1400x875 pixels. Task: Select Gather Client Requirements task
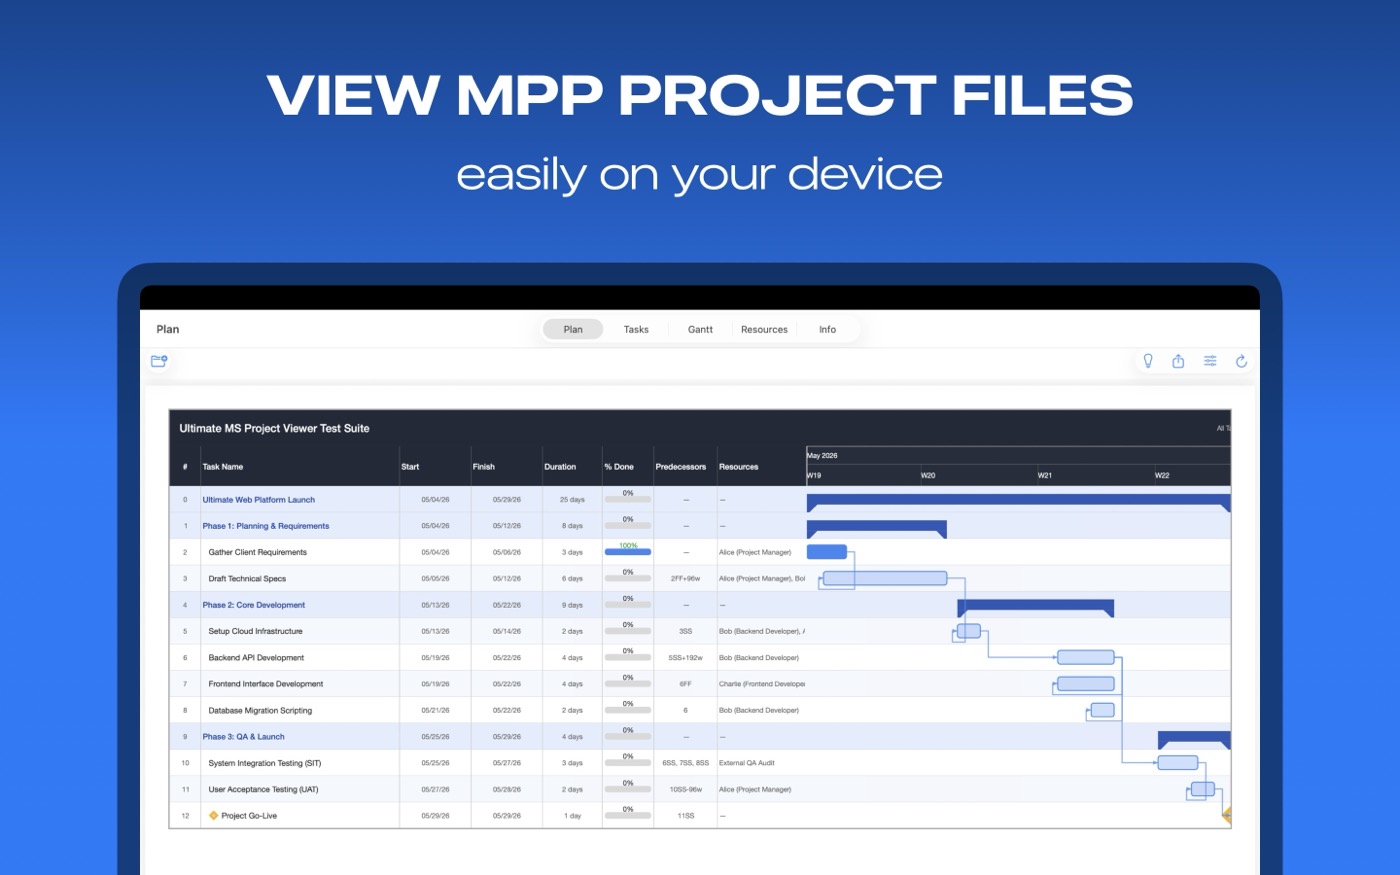[258, 552]
